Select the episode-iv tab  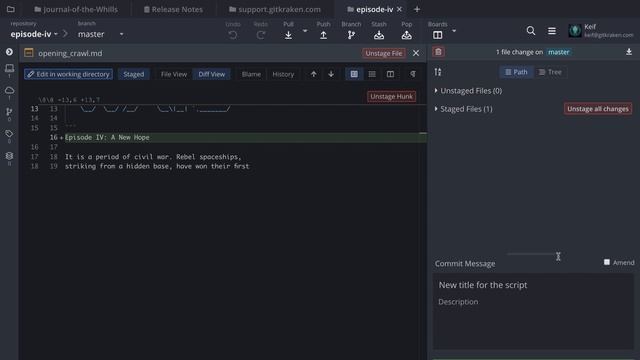(x=370, y=9)
